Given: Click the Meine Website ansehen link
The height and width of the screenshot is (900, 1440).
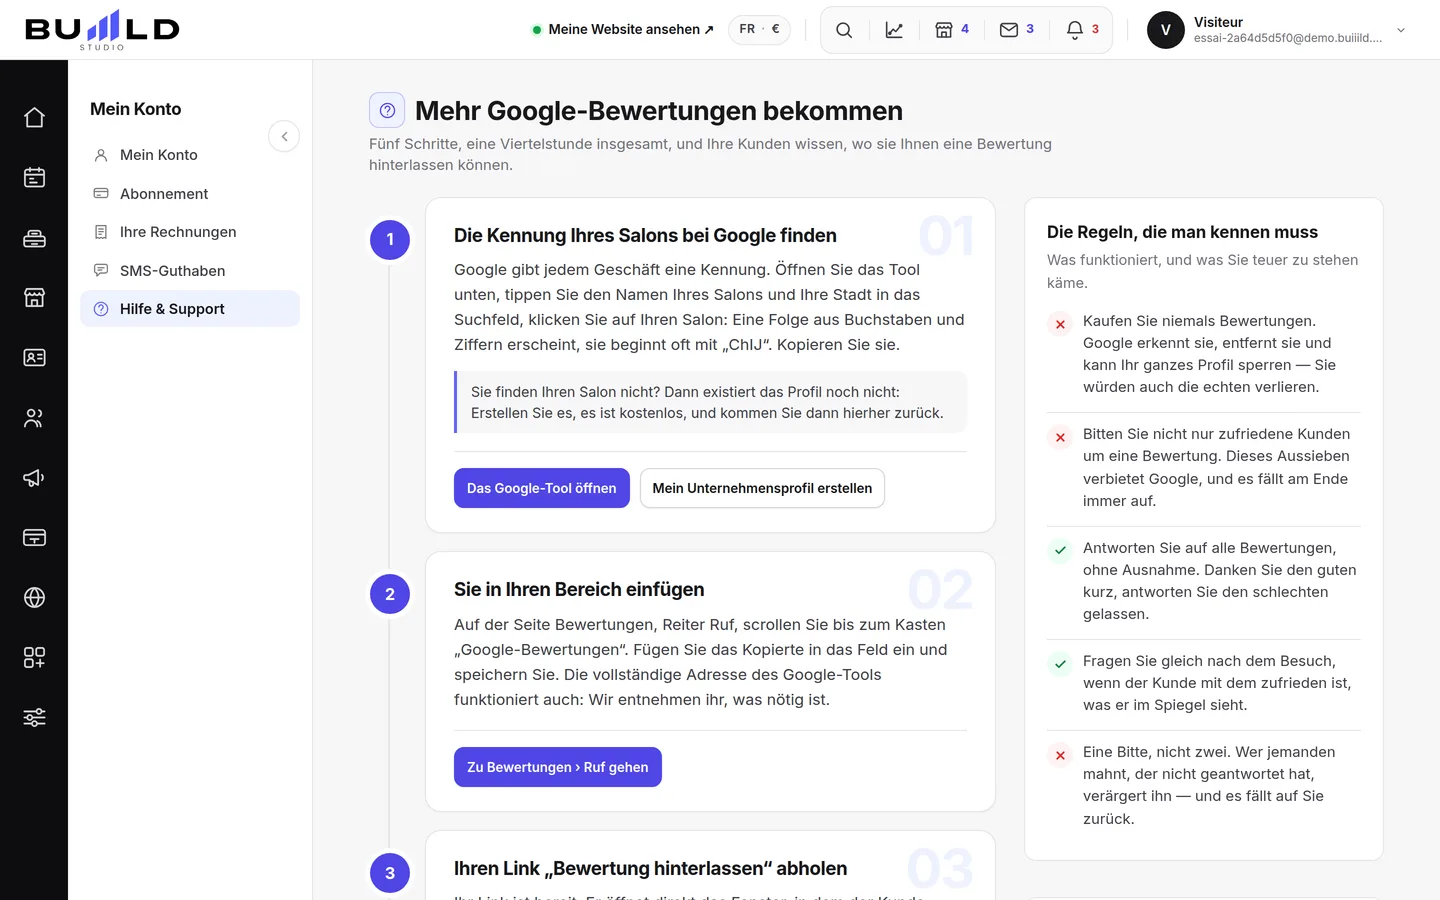Looking at the screenshot, I should pos(623,30).
